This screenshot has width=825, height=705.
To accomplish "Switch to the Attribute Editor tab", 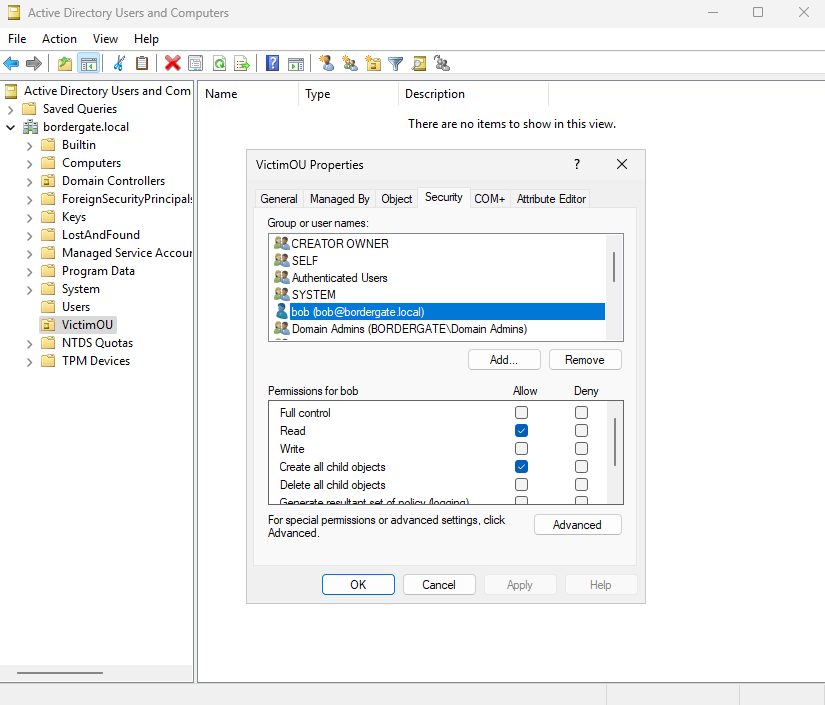I will [550, 199].
